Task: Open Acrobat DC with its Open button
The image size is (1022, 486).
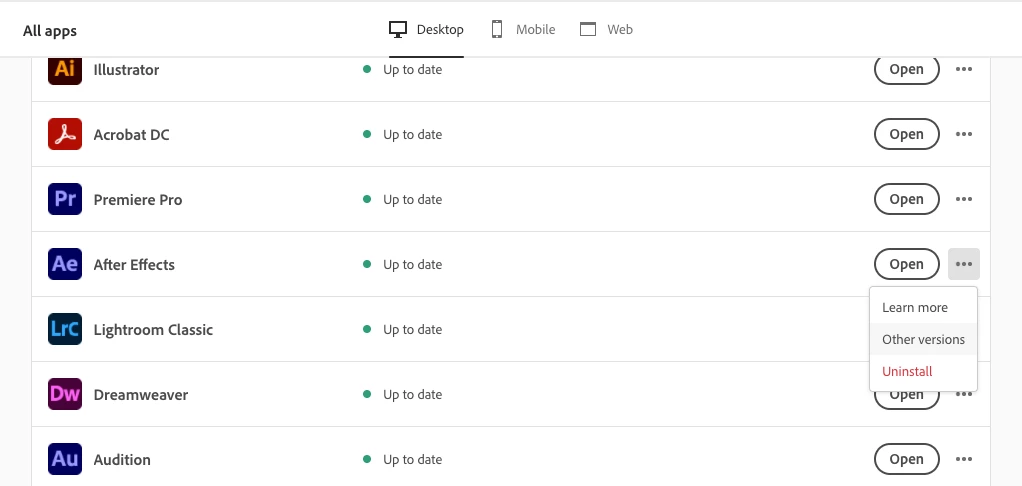Action: [x=907, y=134]
